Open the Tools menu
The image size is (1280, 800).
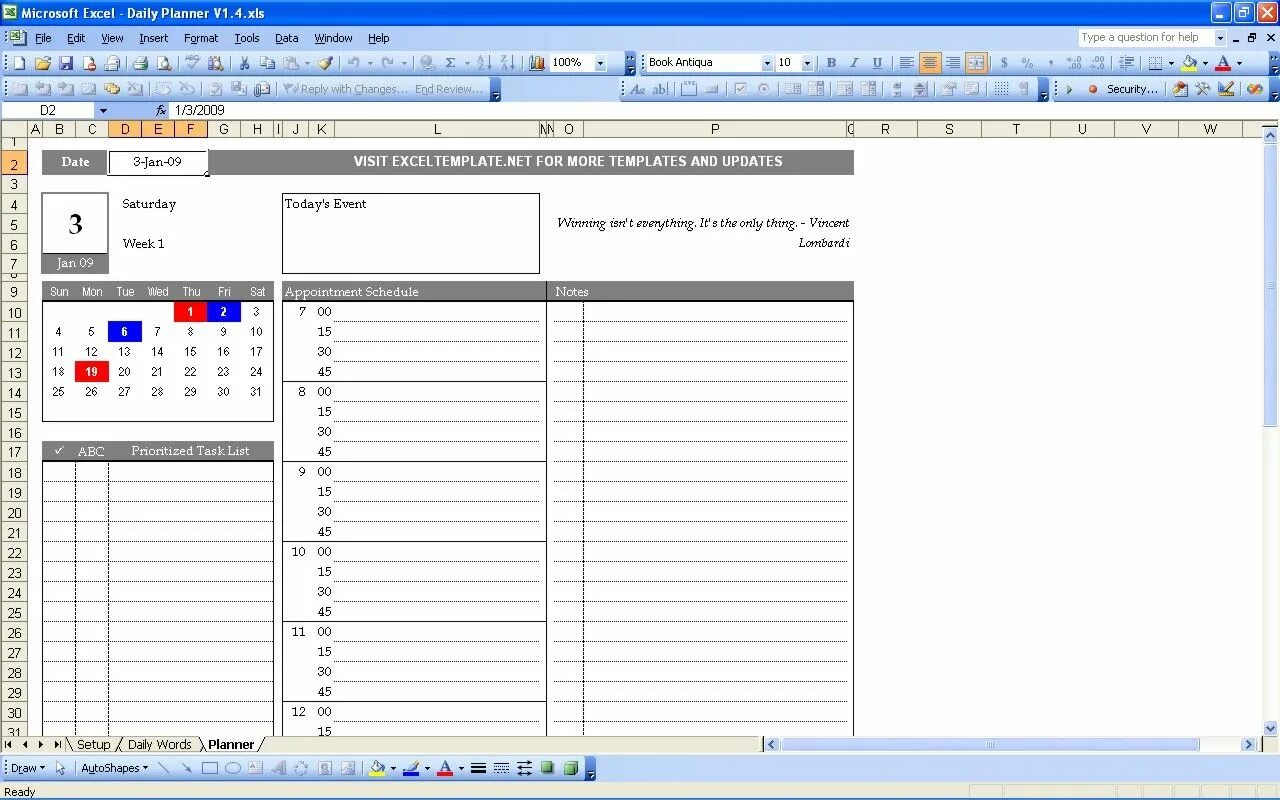[247, 38]
